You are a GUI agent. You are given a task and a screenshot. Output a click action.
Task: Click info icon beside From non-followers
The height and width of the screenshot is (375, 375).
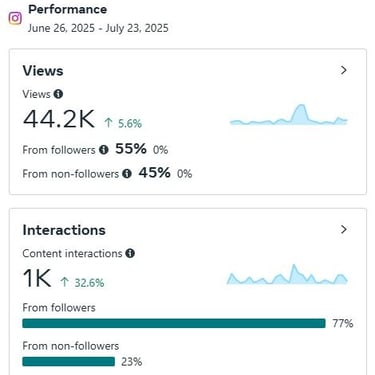(127, 173)
